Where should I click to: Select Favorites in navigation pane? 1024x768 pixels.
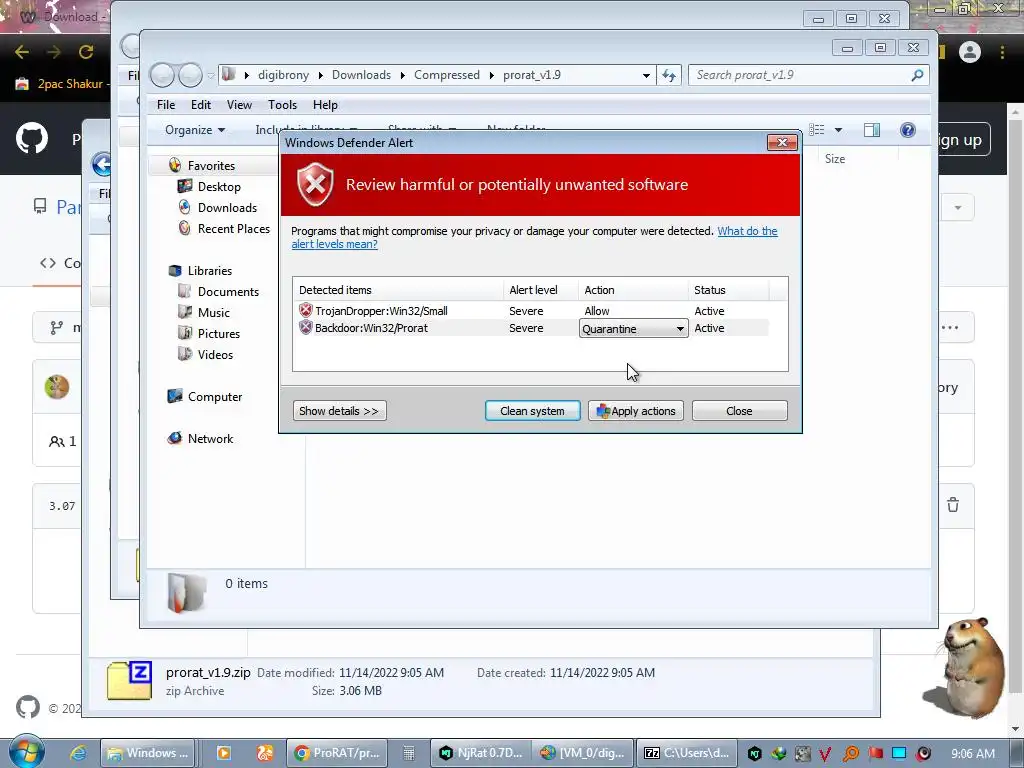[211, 166]
